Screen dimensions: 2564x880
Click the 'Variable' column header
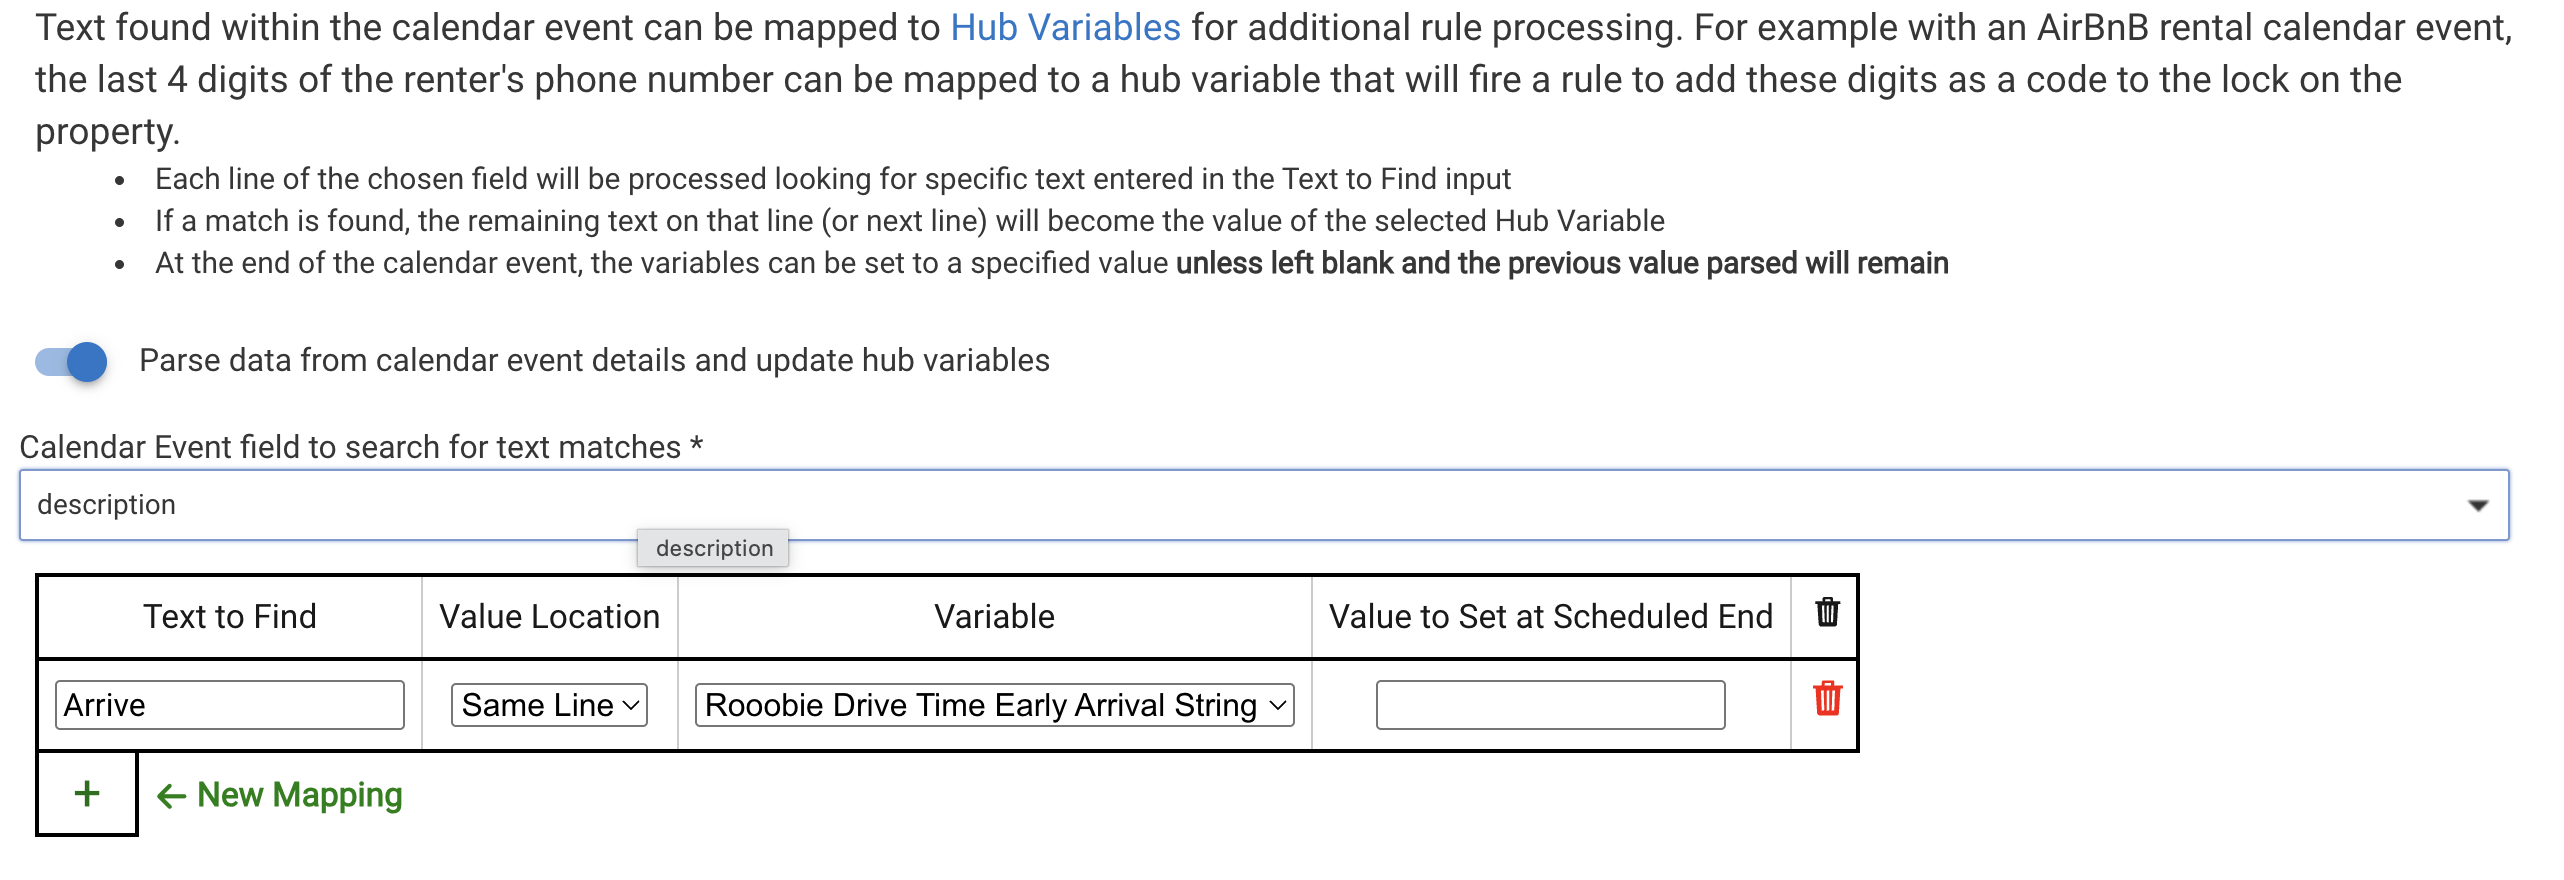pos(994,616)
